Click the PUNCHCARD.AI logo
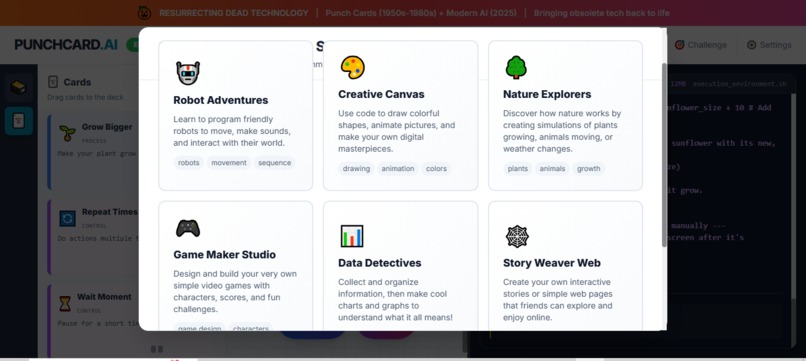Screen dimensions: 806x361 pyautogui.click(x=66, y=45)
